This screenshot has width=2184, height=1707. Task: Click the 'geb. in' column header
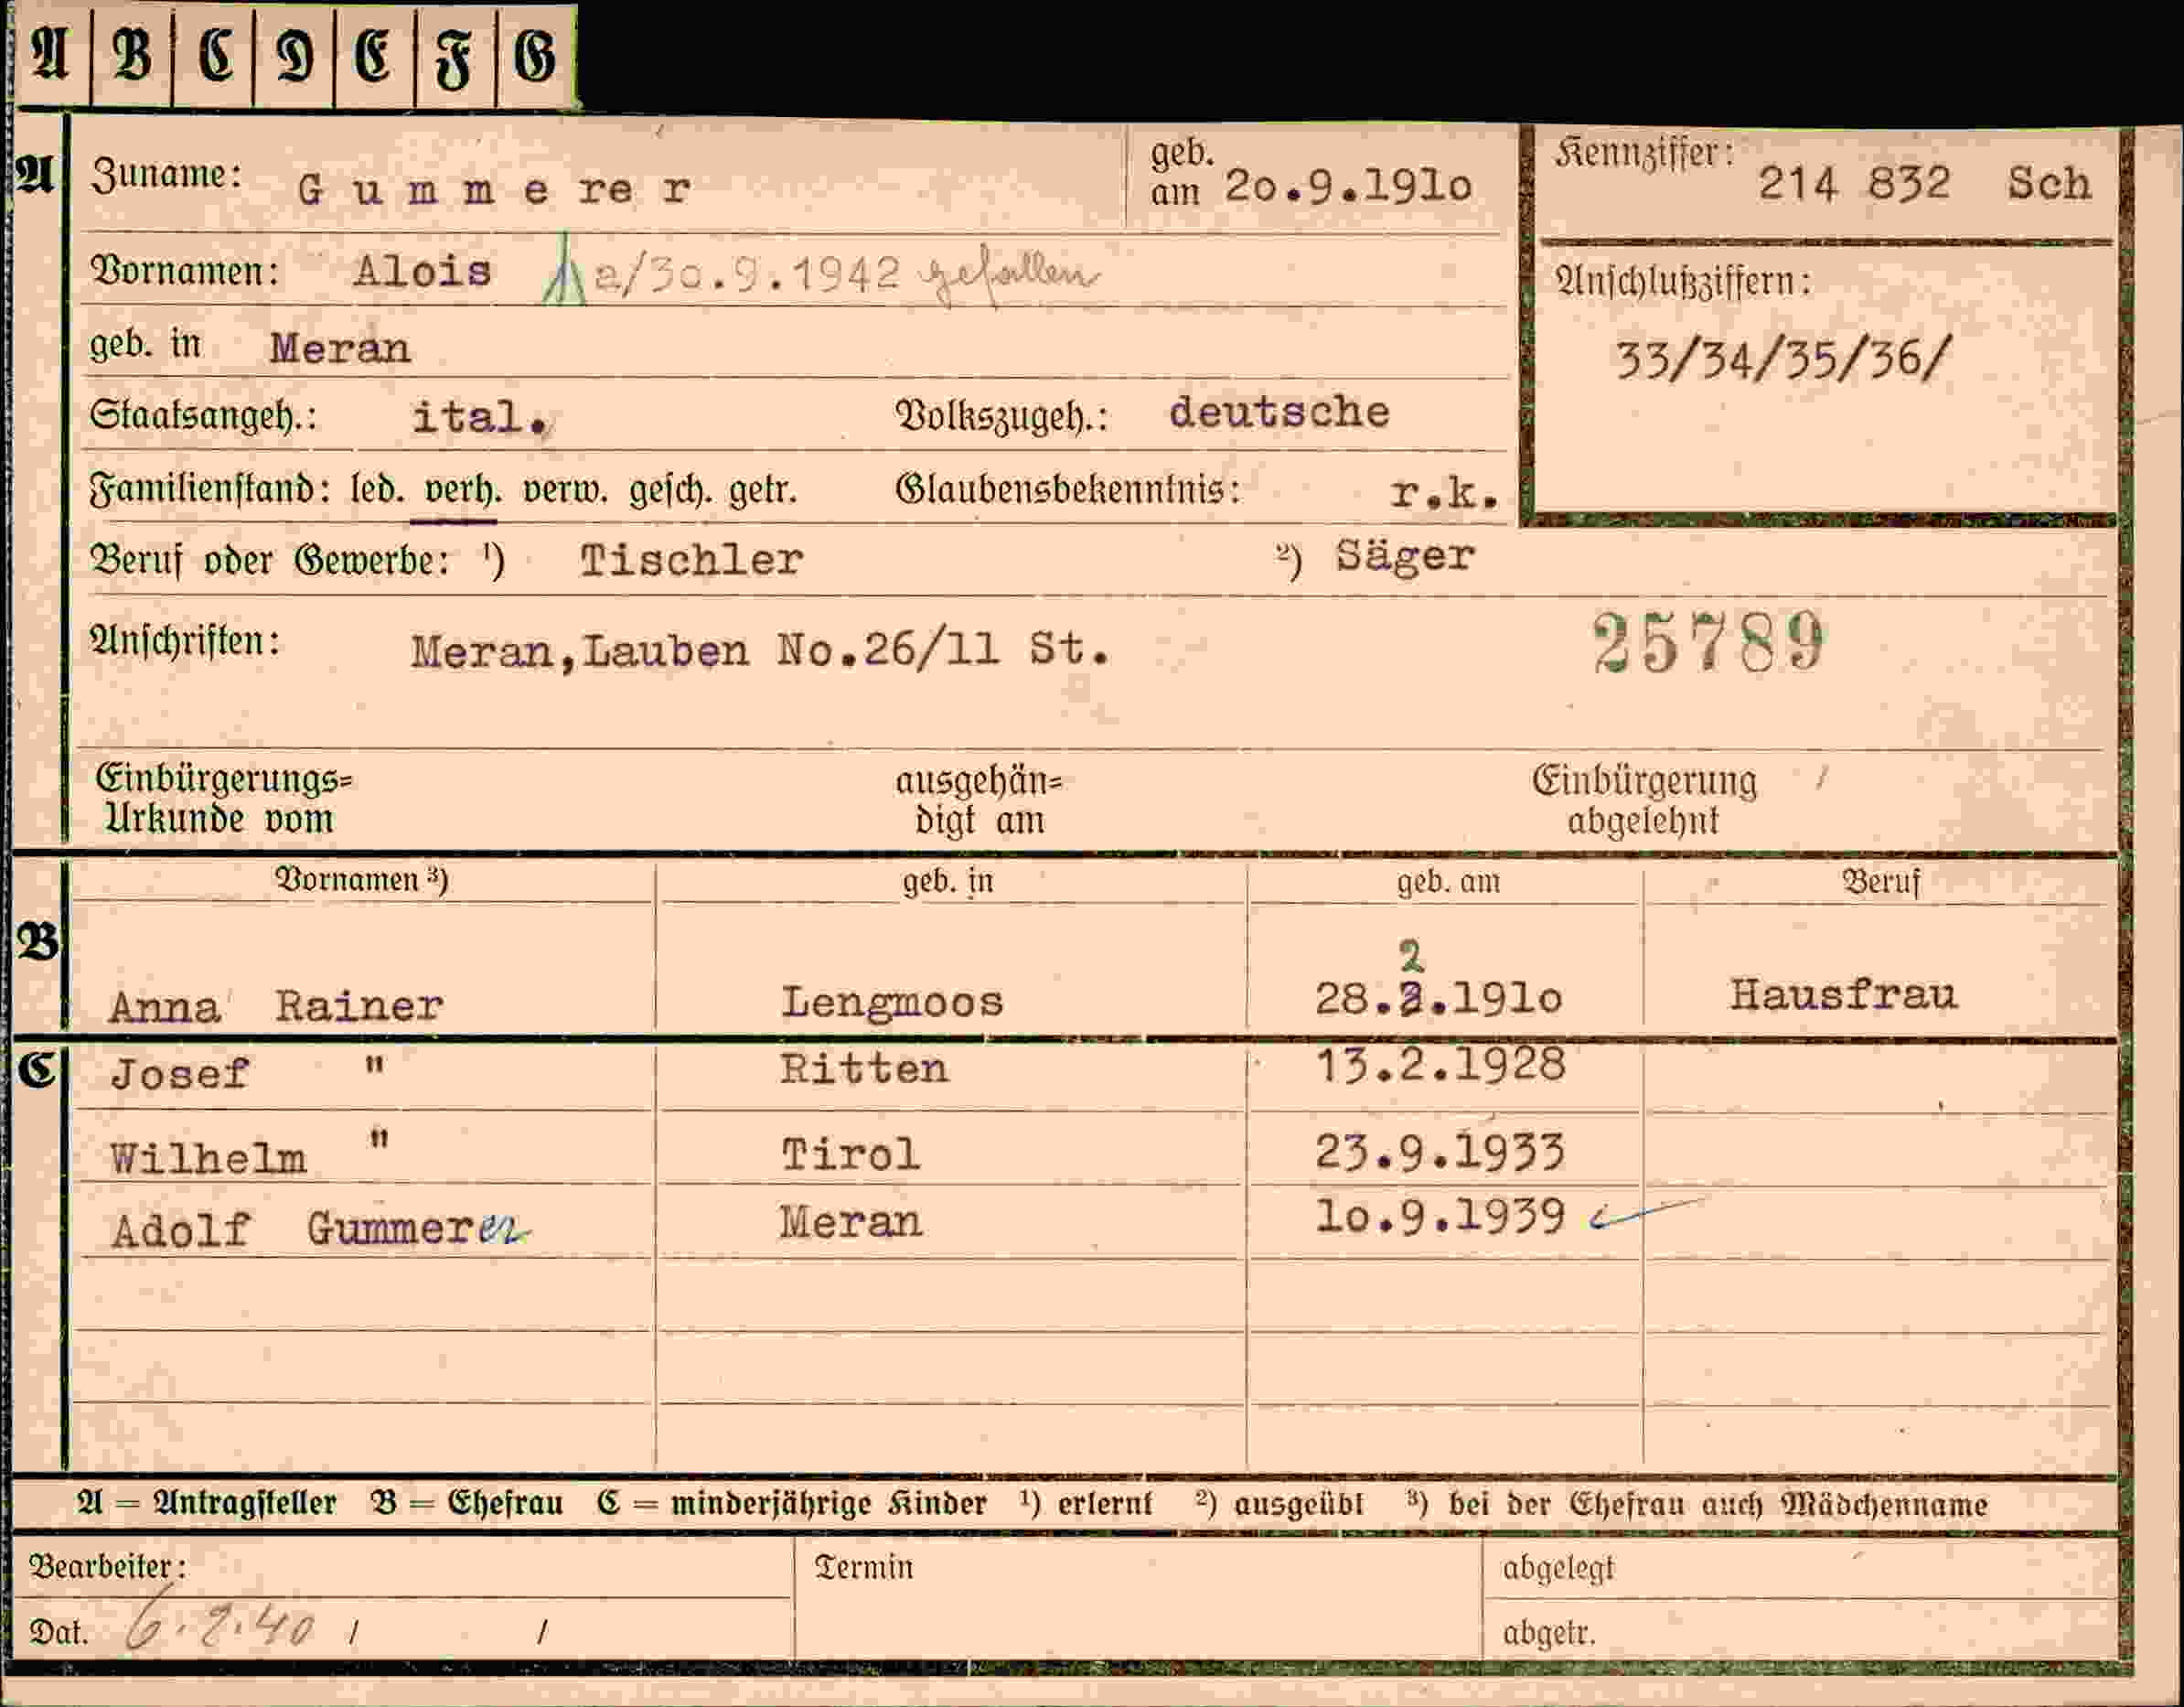click(948, 881)
